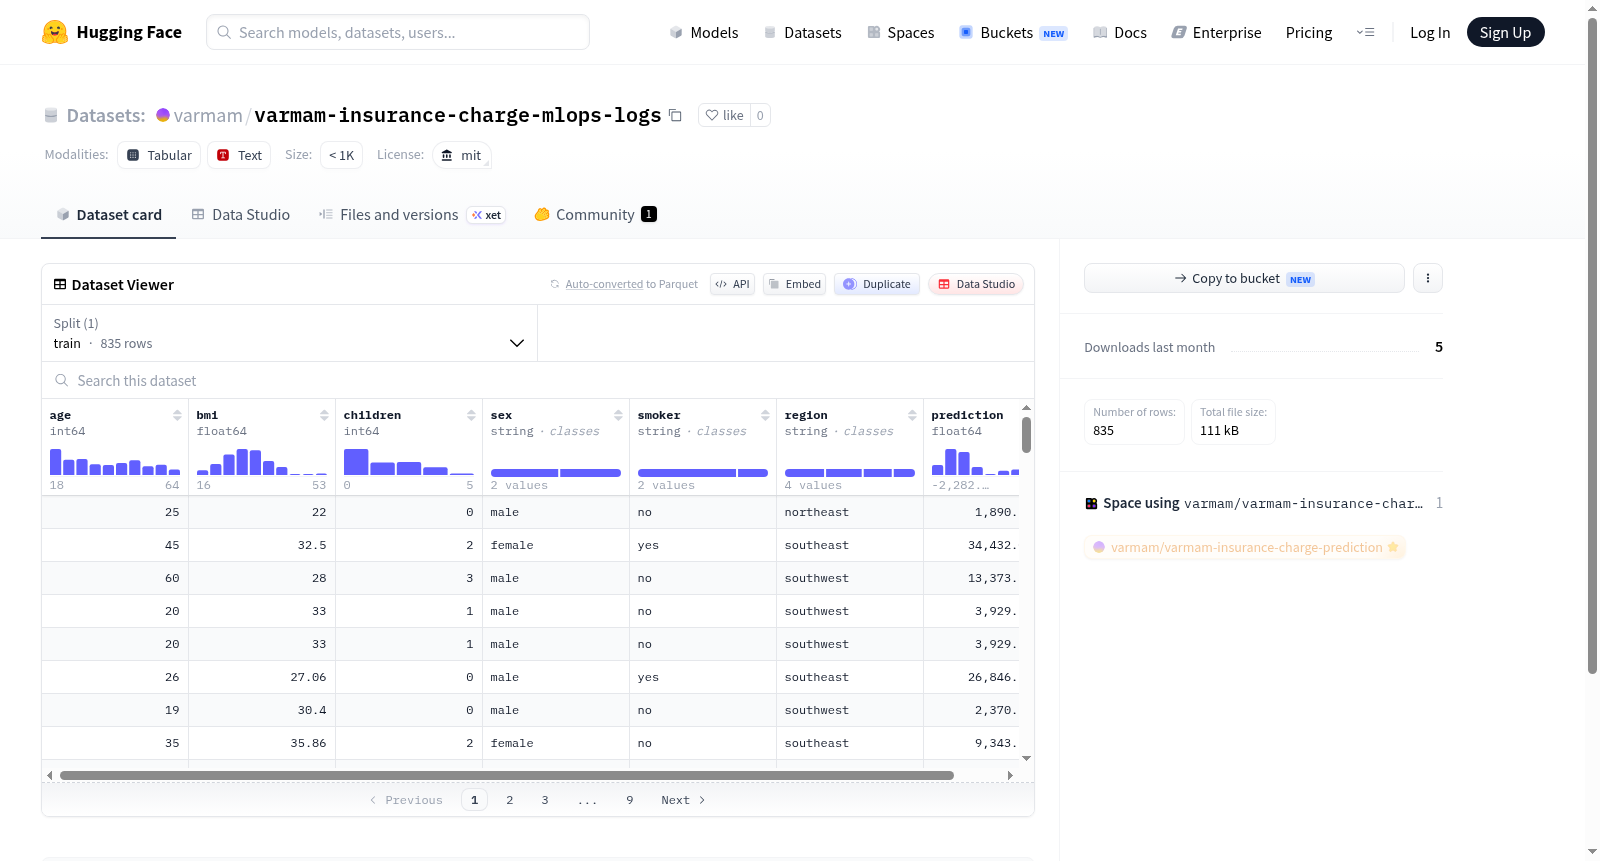Click the Log In link
Image resolution: width=1600 pixels, height=861 pixels.
(1430, 32)
